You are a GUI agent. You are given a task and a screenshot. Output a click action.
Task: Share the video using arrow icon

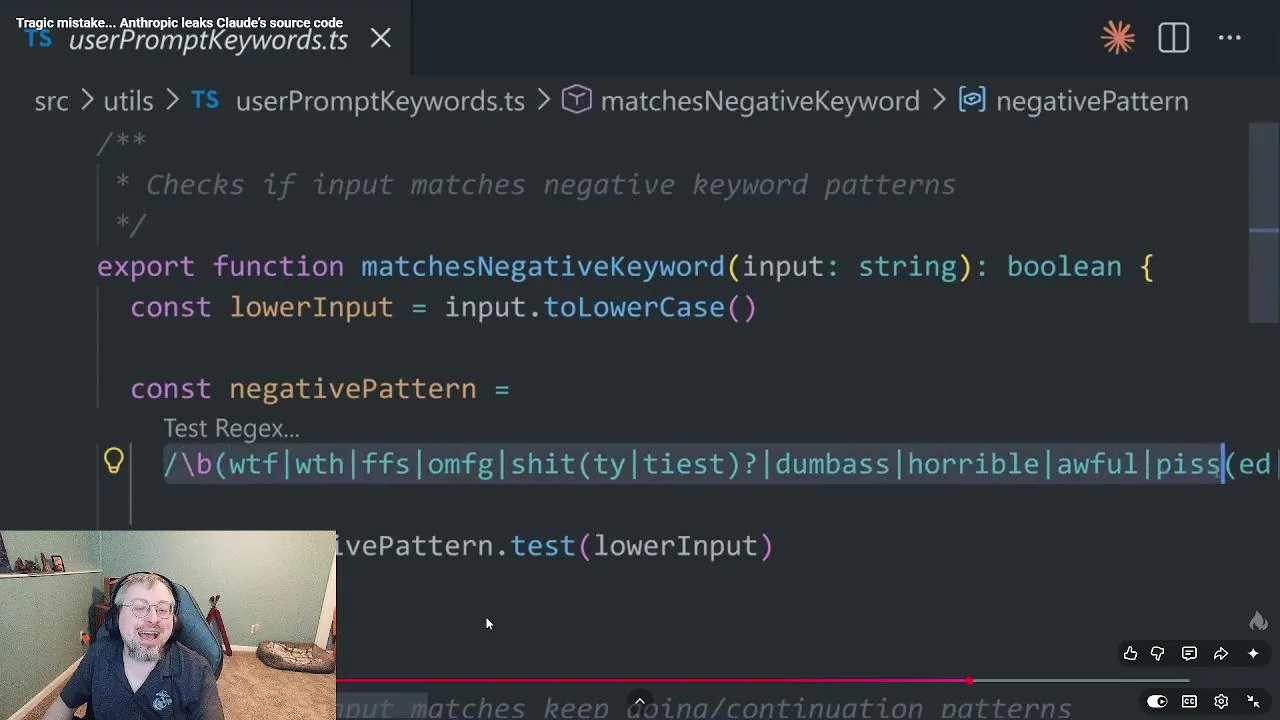(1221, 653)
